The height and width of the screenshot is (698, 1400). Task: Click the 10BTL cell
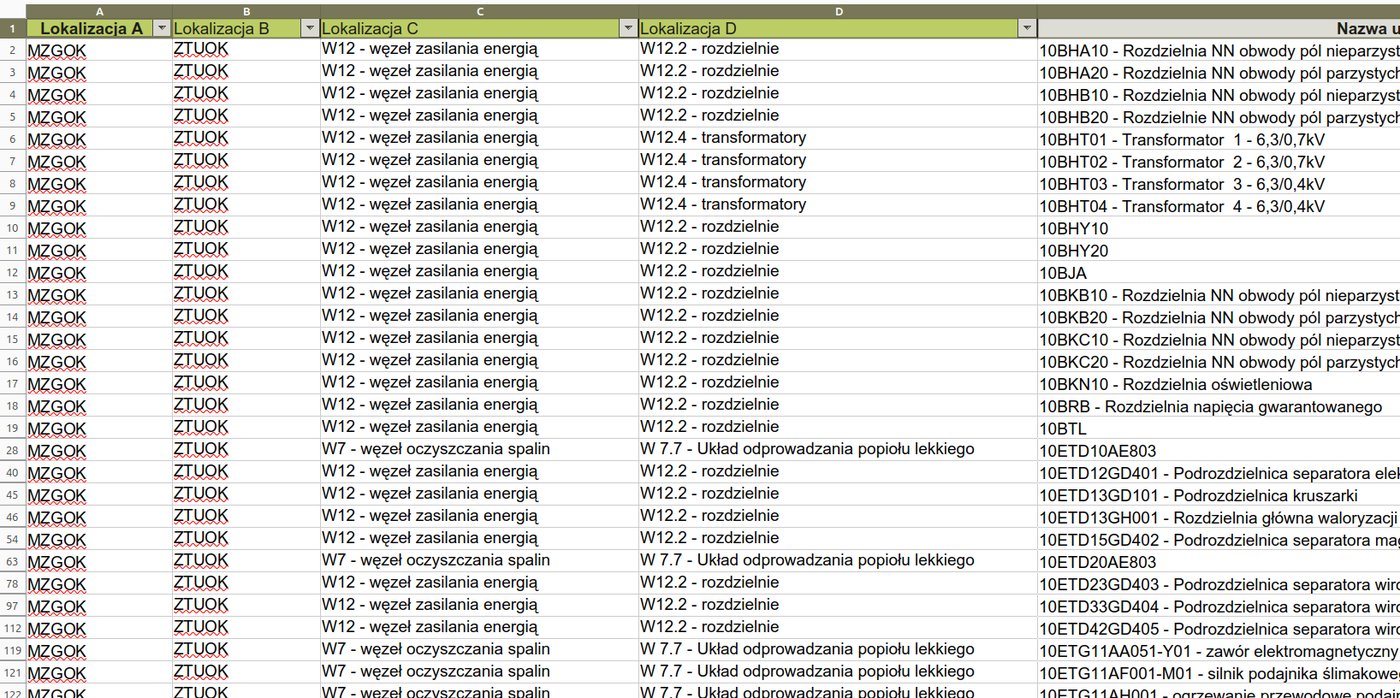click(x=1218, y=428)
